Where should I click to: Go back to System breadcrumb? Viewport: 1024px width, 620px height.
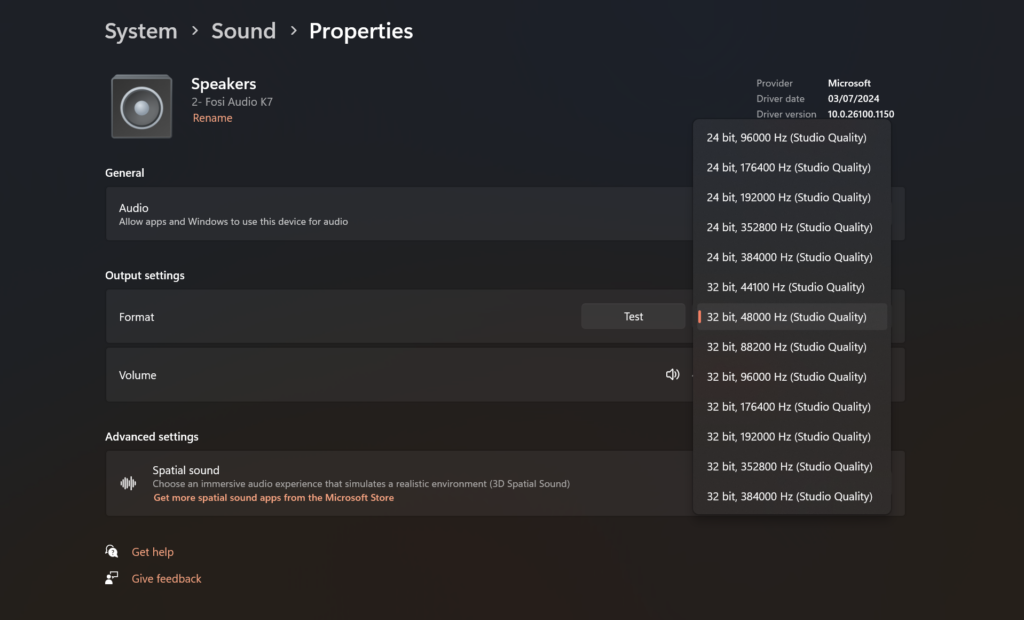(x=141, y=31)
